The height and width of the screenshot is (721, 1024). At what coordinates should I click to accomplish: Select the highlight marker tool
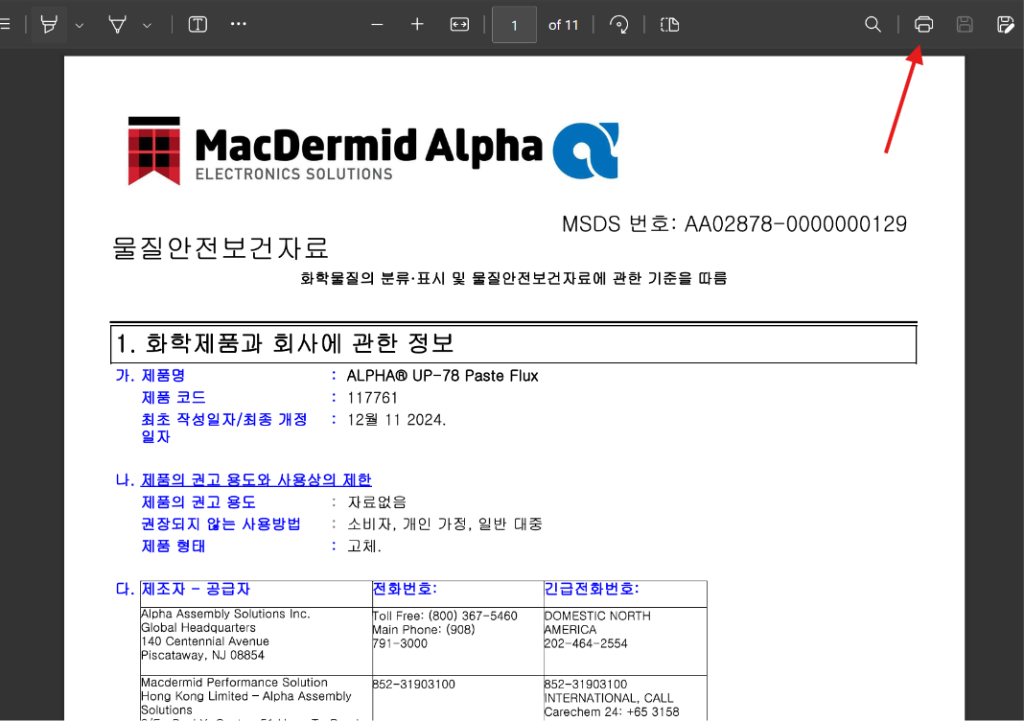49,25
